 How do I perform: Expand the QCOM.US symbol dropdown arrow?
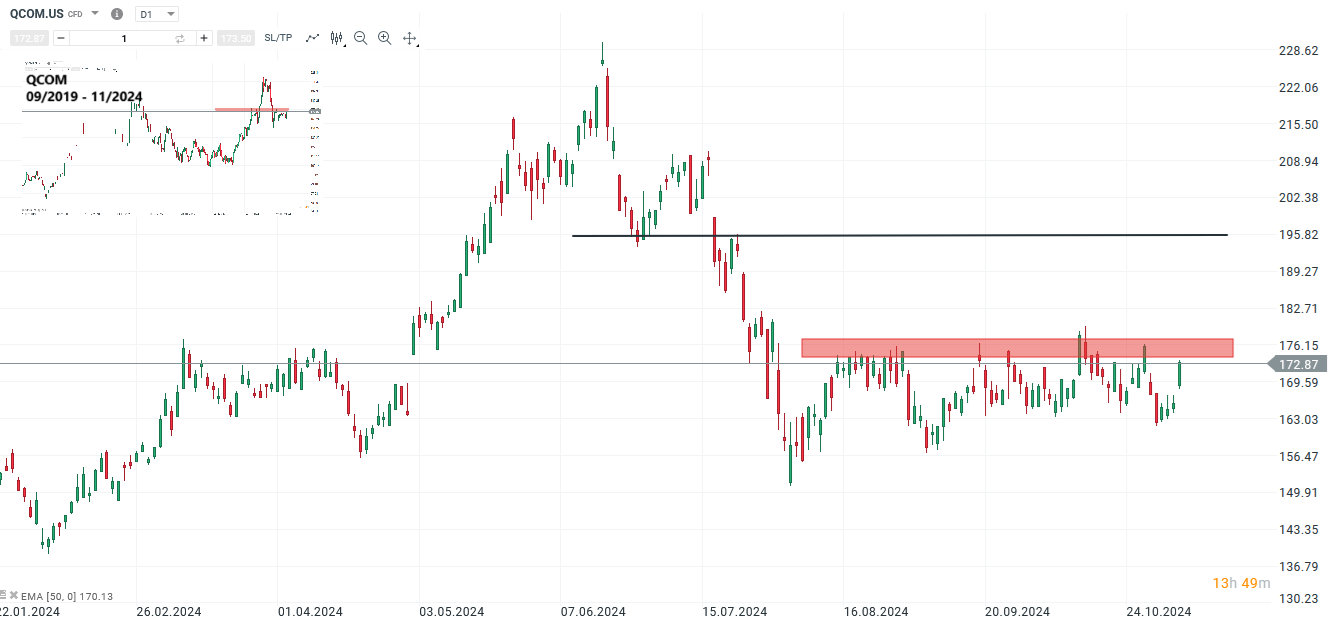pos(94,14)
